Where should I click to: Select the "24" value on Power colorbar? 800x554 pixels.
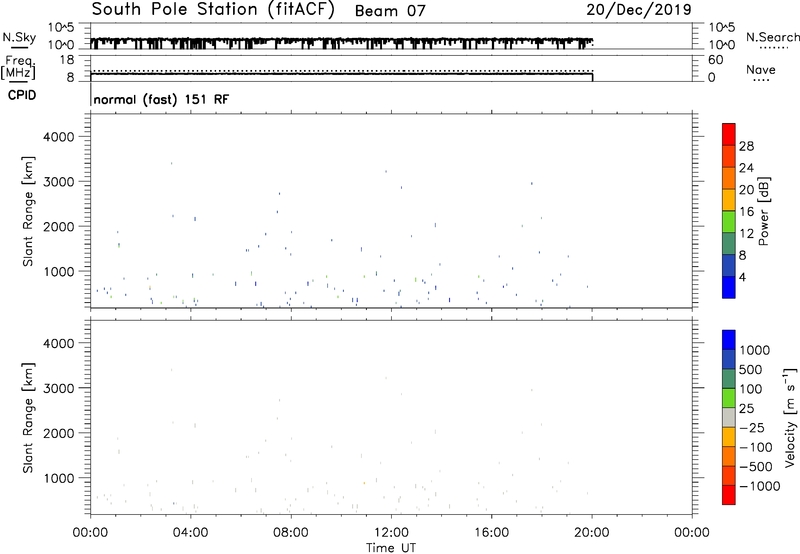[746, 168]
